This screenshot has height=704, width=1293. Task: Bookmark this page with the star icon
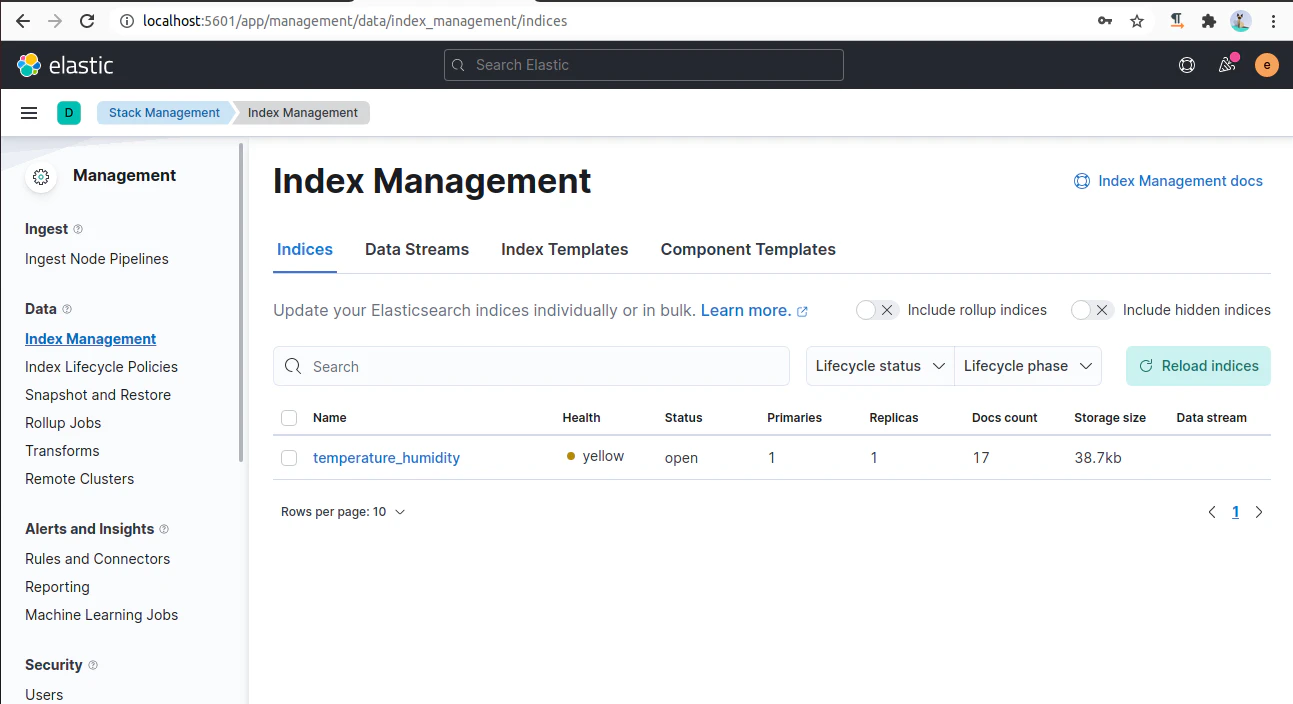point(1137,21)
